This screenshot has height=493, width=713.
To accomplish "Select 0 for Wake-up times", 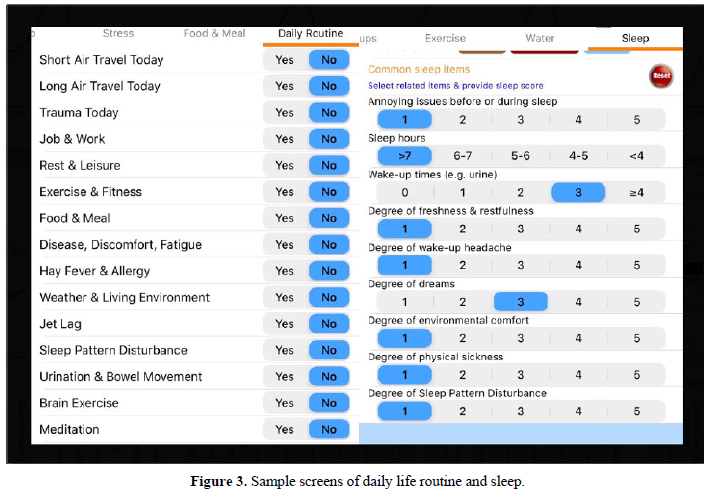I will point(404,192).
